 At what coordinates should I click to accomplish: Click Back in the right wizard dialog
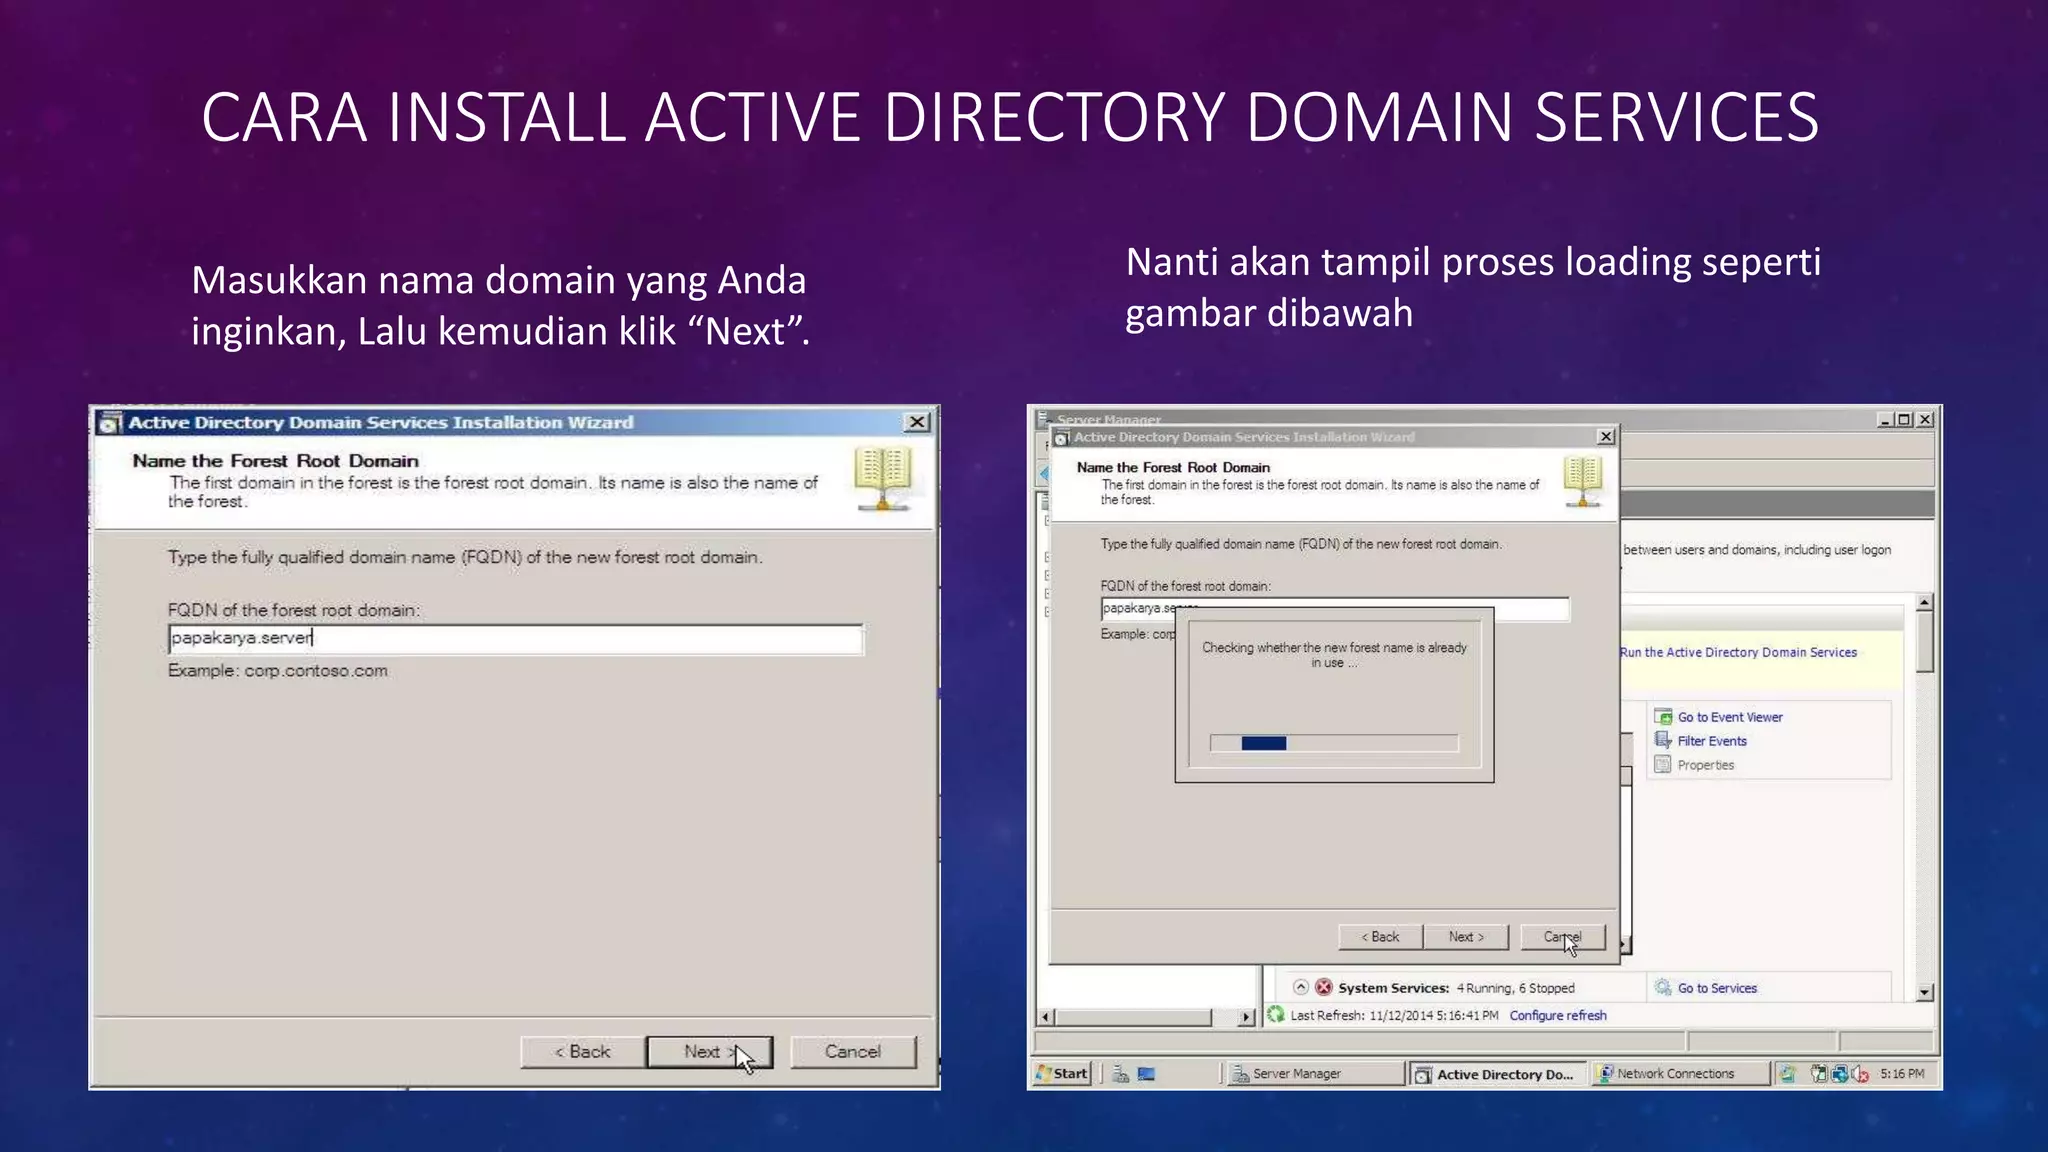[x=1380, y=937]
